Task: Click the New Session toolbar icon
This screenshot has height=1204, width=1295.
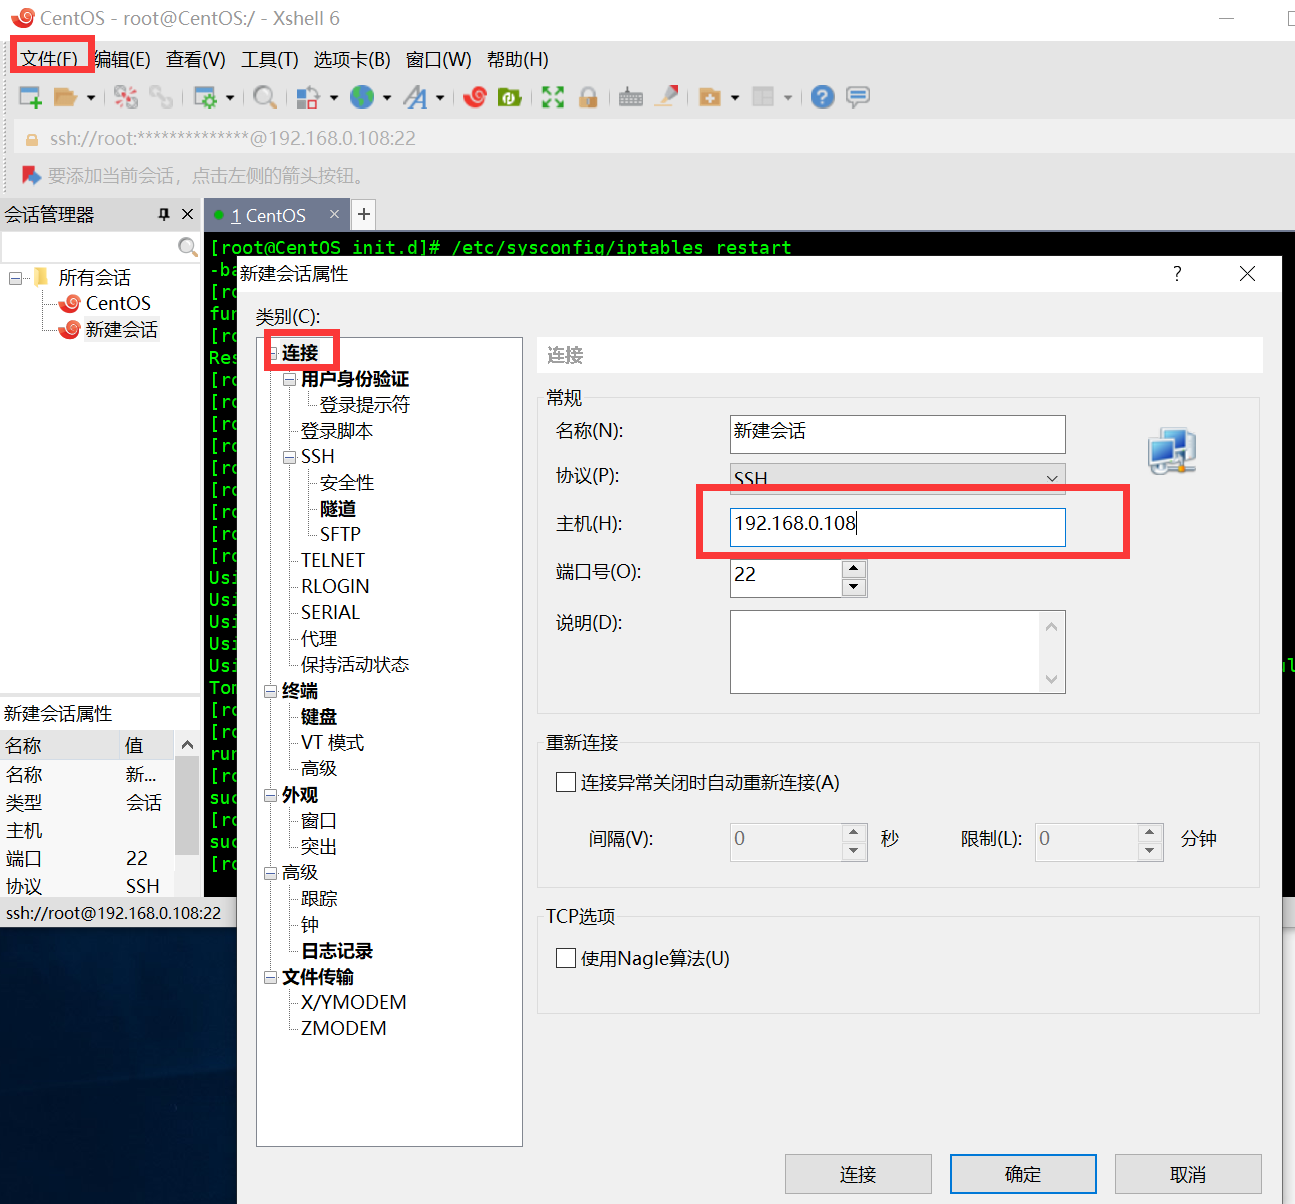Action: click(x=30, y=97)
